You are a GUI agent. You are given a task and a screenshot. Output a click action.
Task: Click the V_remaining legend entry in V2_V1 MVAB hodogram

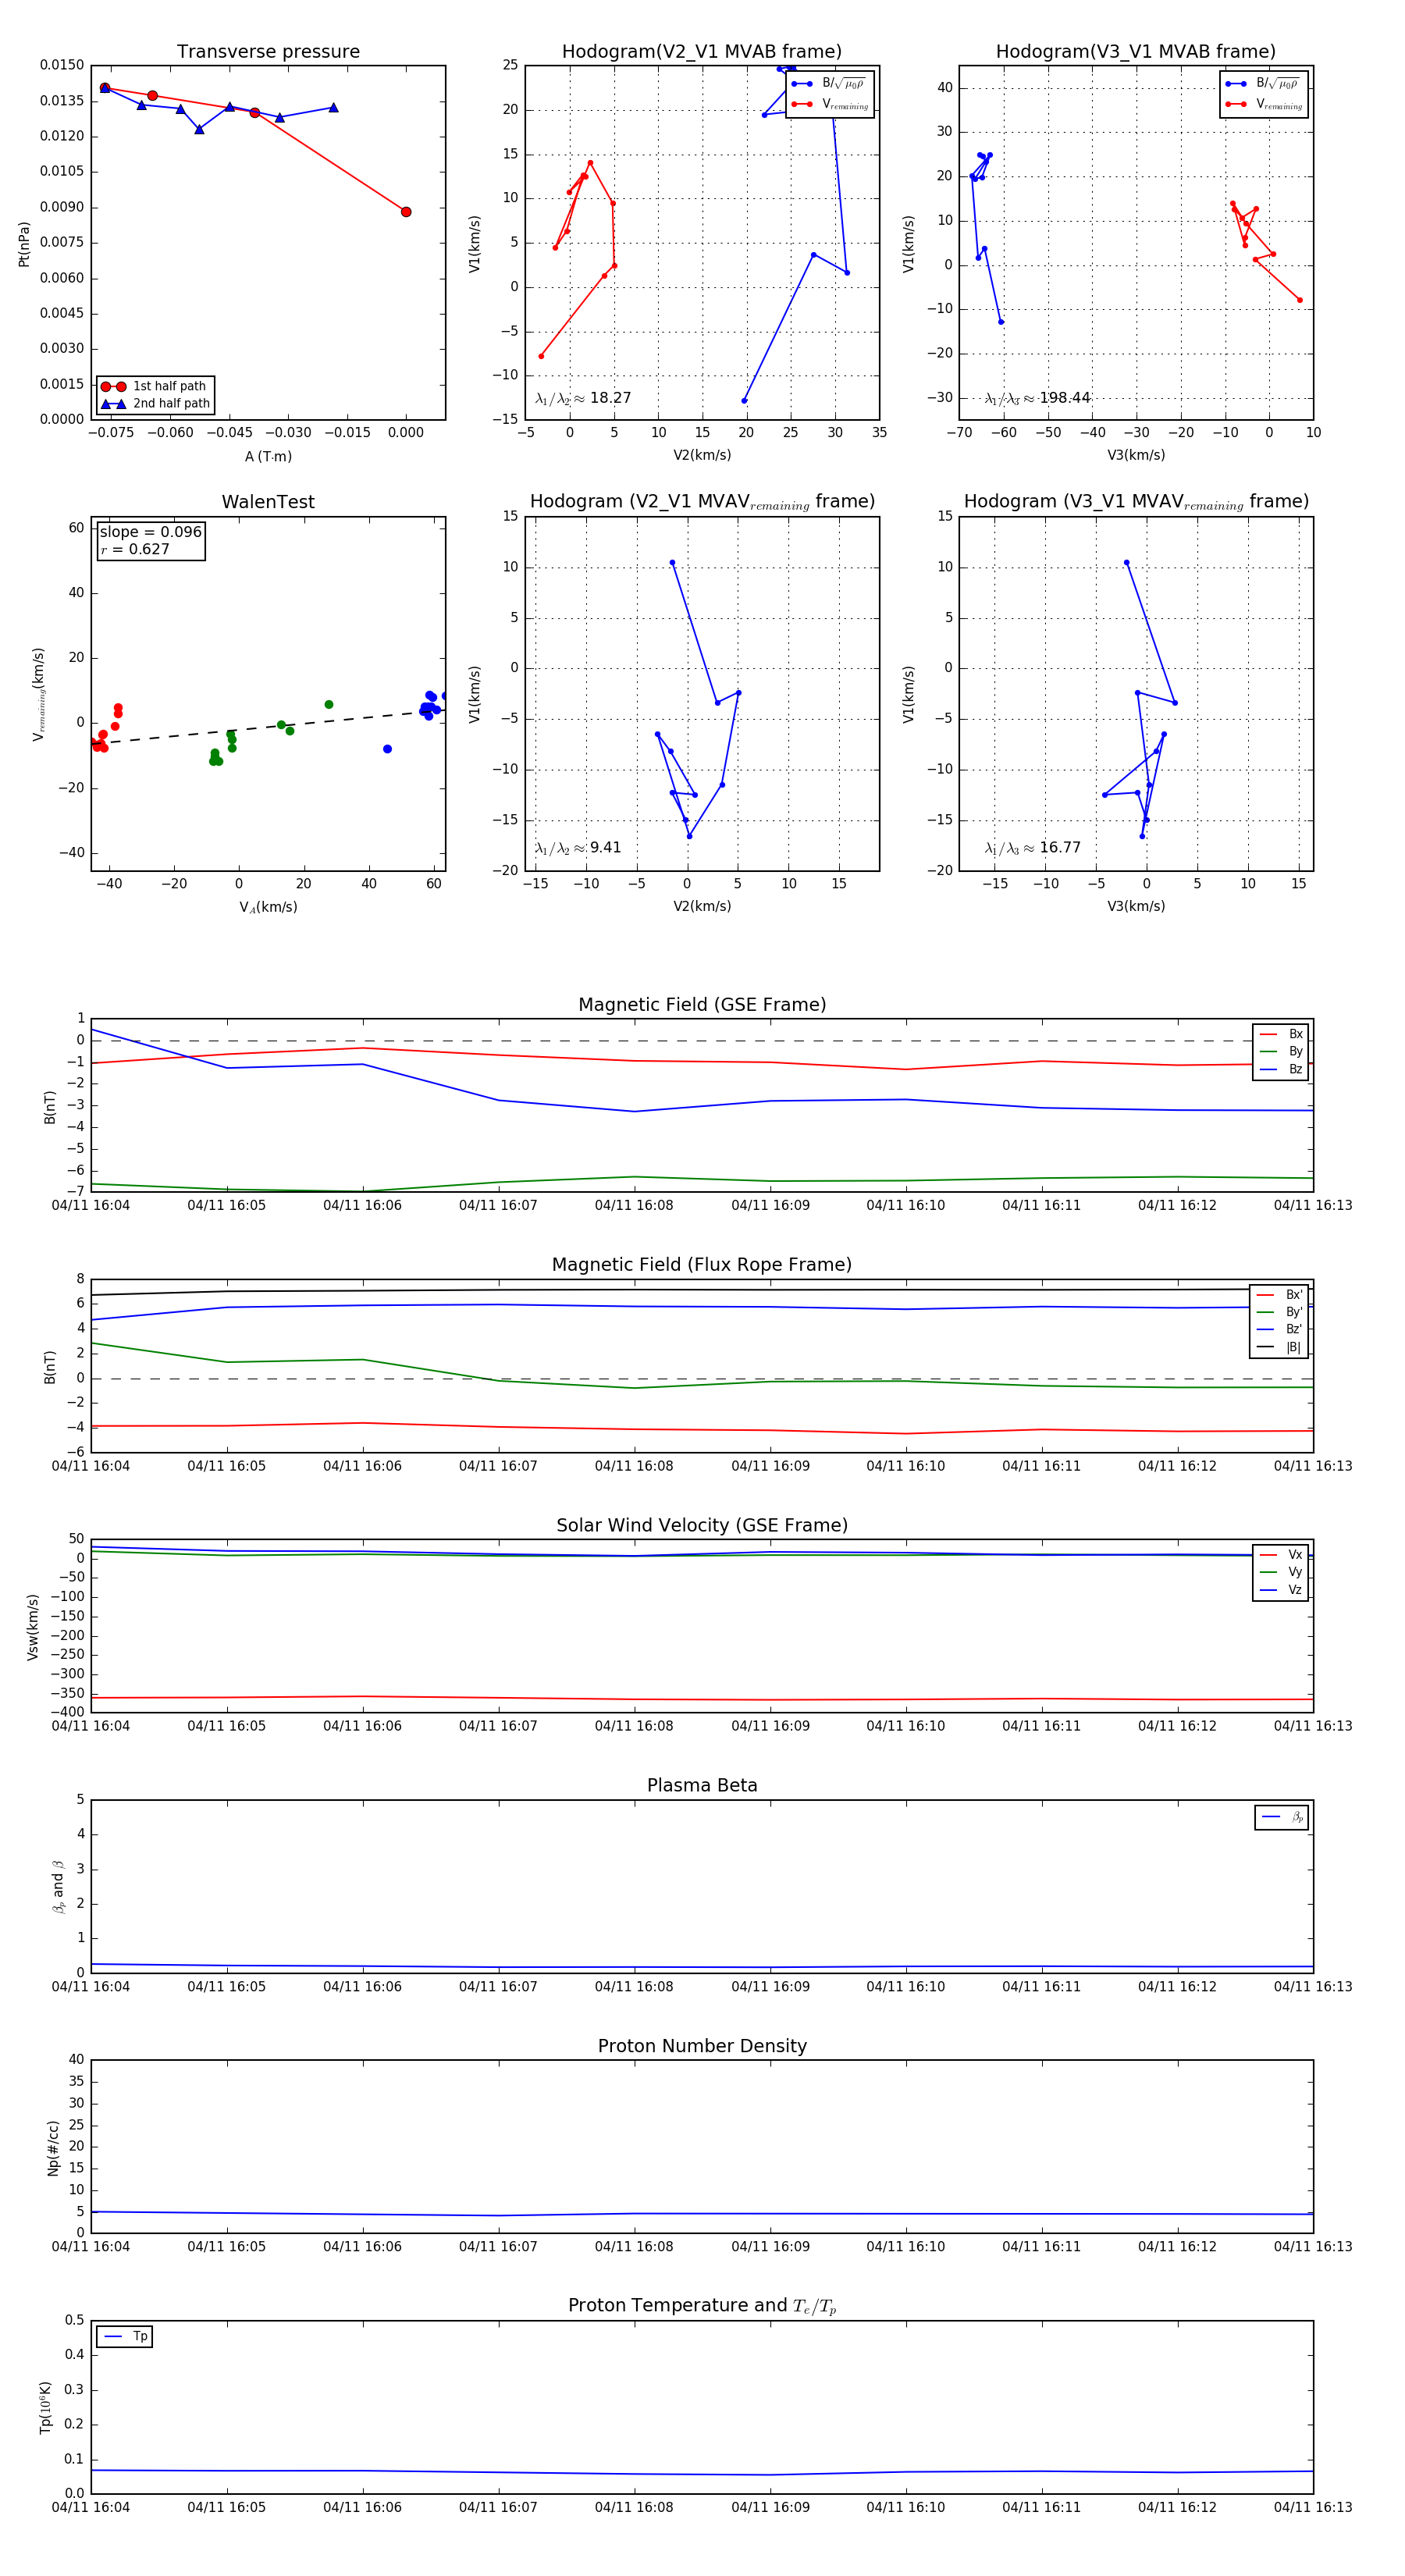830,105
